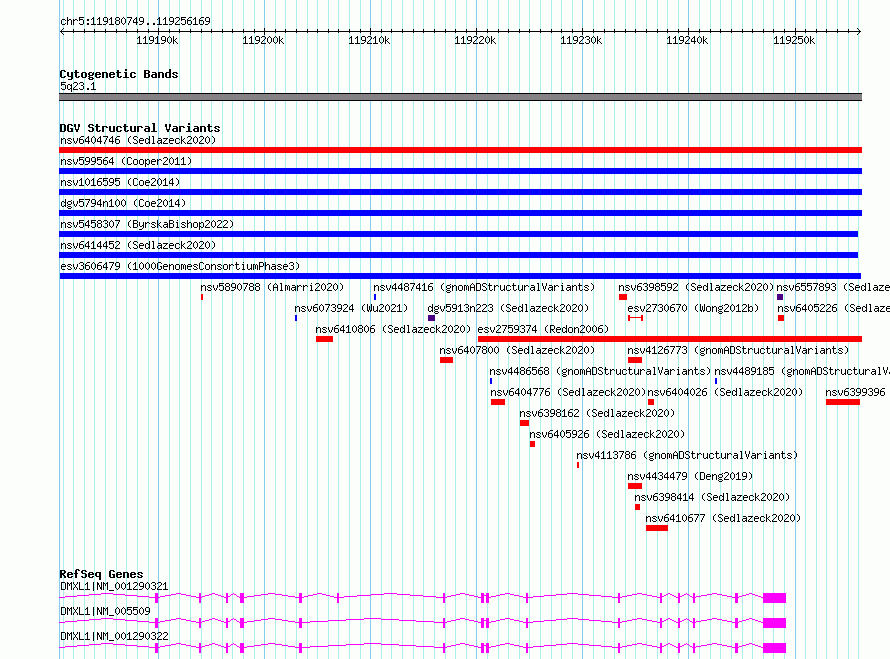The image size is (890, 659).
Task: Click the purple dgv5913n223 feature box
Action: coord(431,318)
